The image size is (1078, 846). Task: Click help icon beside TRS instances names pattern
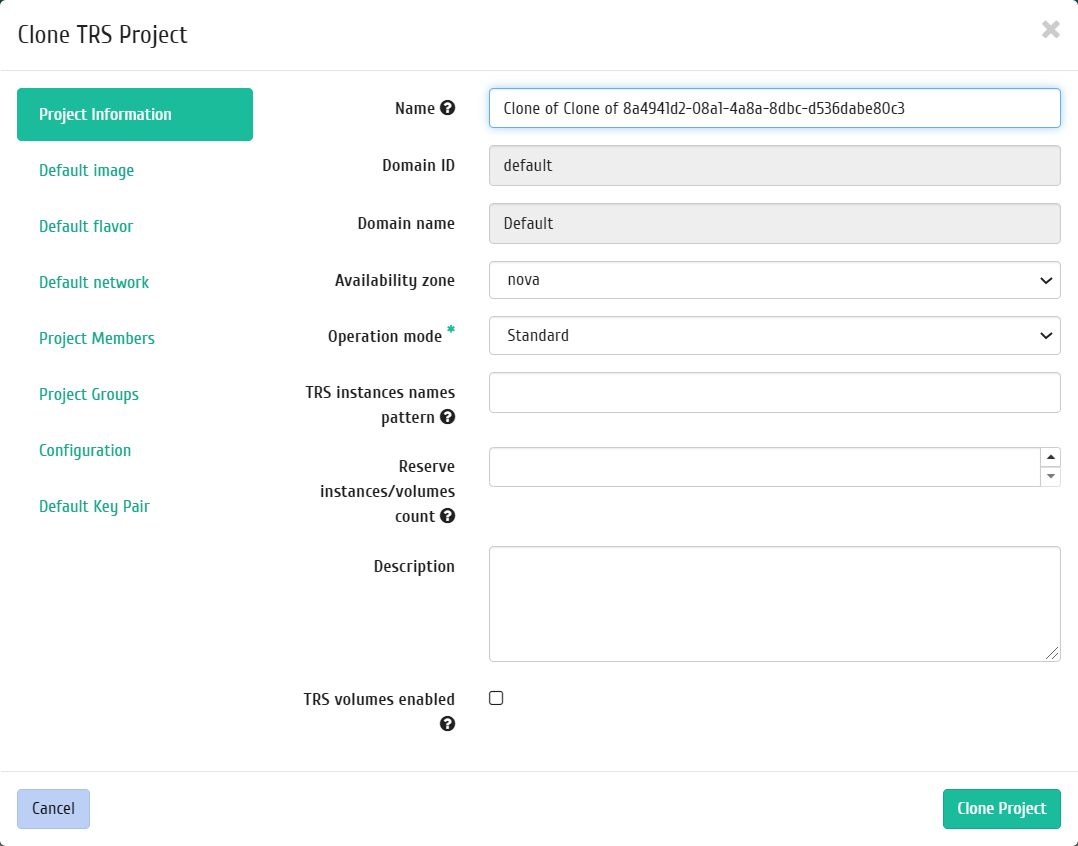click(x=448, y=417)
